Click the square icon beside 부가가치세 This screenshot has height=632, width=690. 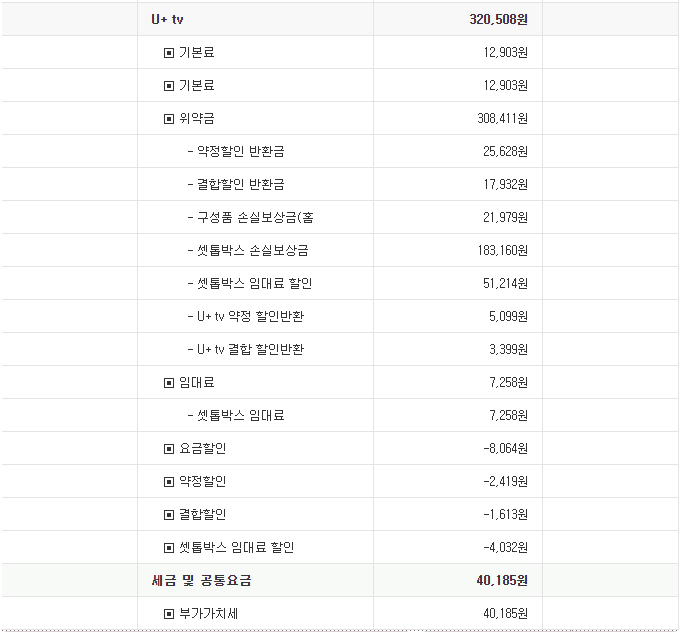pos(169,614)
